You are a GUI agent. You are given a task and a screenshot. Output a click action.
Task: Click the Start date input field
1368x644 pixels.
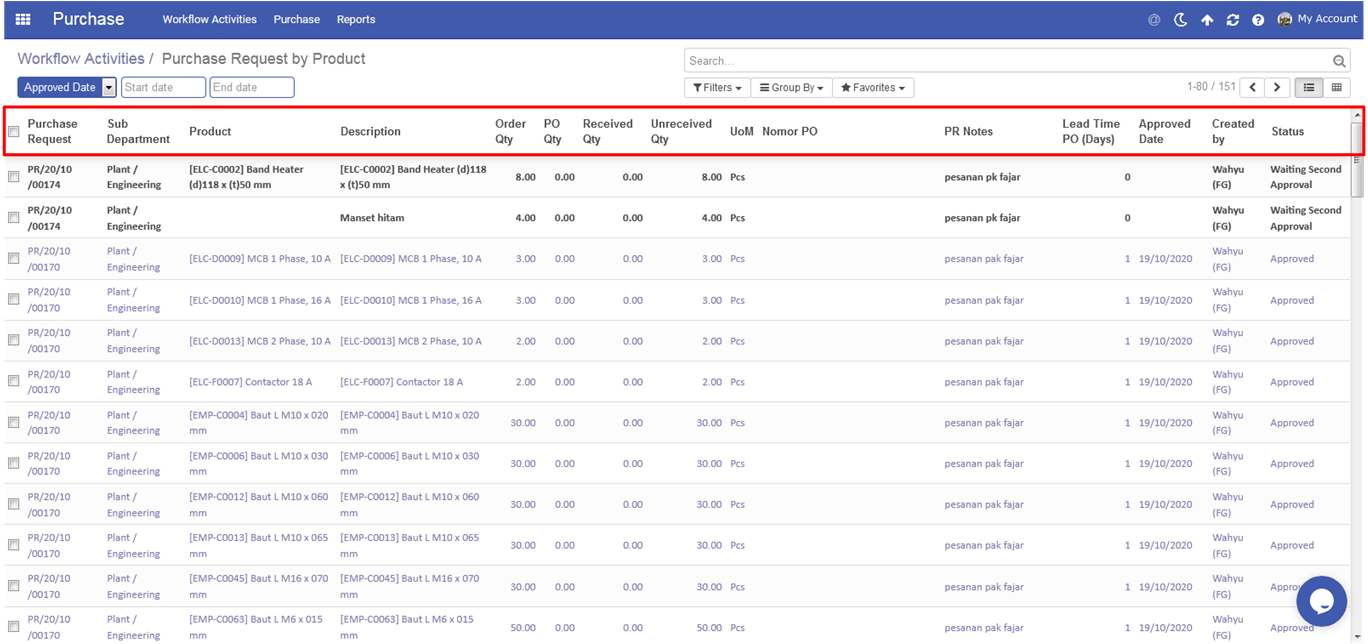pyautogui.click(x=163, y=88)
